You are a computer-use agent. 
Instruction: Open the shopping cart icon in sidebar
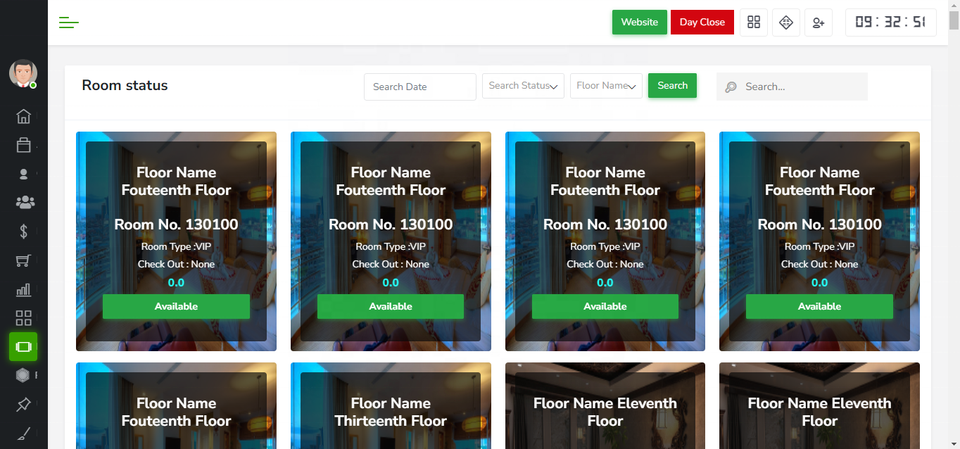click(x=23, y=260)
